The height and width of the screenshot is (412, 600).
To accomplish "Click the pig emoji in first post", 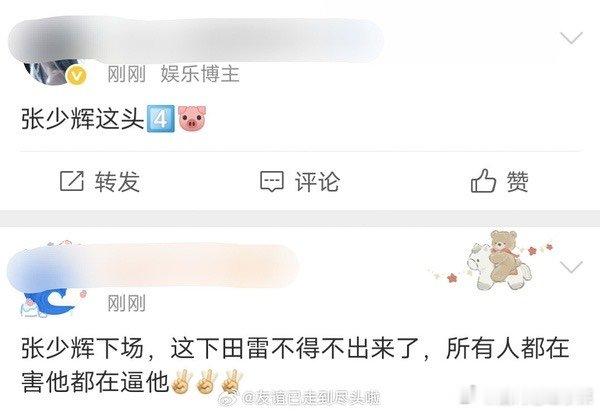I will pyautogui.click(x=192, y=119).
